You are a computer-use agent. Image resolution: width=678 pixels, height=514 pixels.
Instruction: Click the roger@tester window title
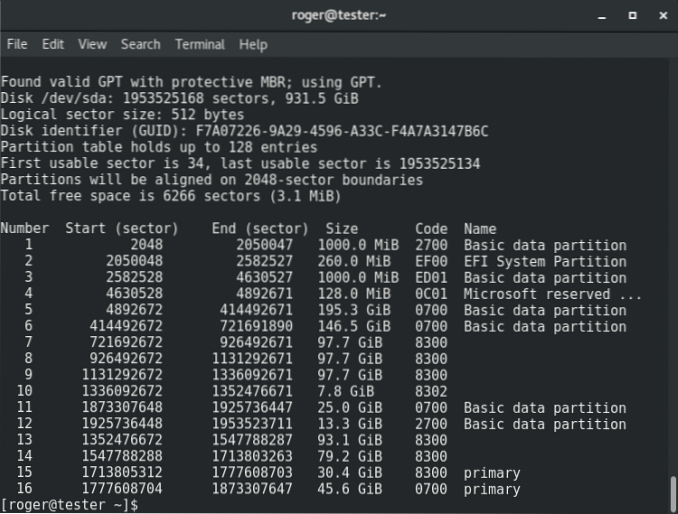point(339,15)
